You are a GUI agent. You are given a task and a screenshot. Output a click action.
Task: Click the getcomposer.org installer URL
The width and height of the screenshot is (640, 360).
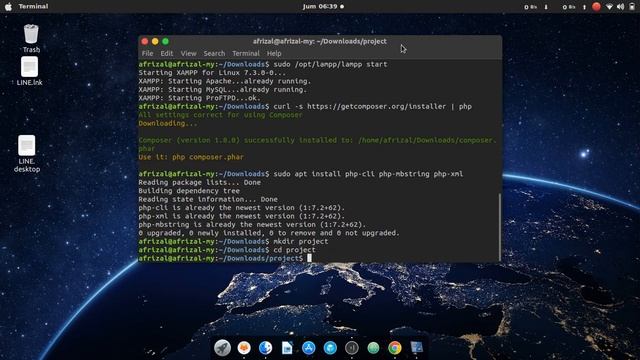376,107
